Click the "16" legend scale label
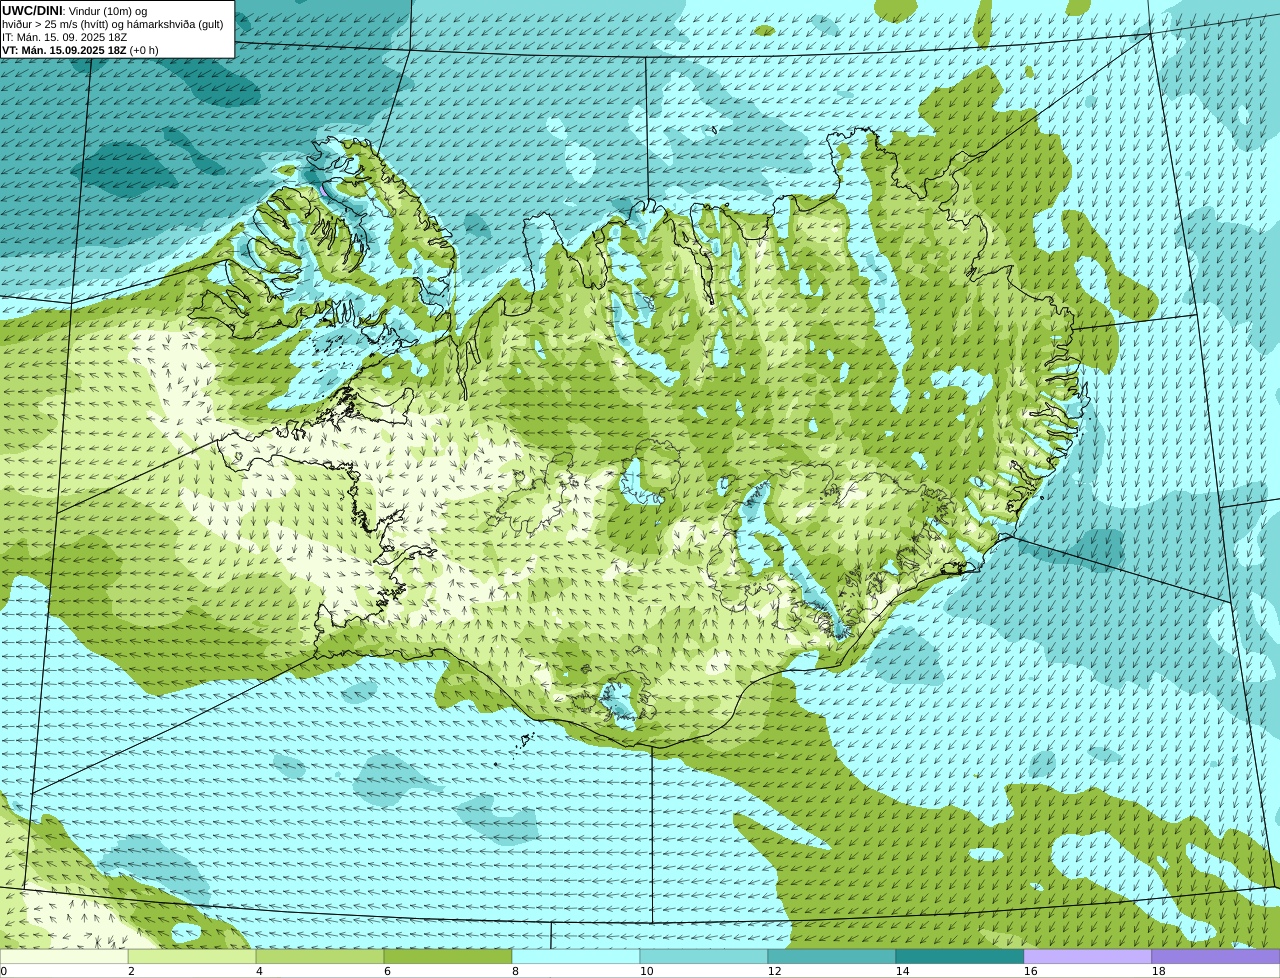This screenshot has width=1280, height=978. tap(1031, 971)
